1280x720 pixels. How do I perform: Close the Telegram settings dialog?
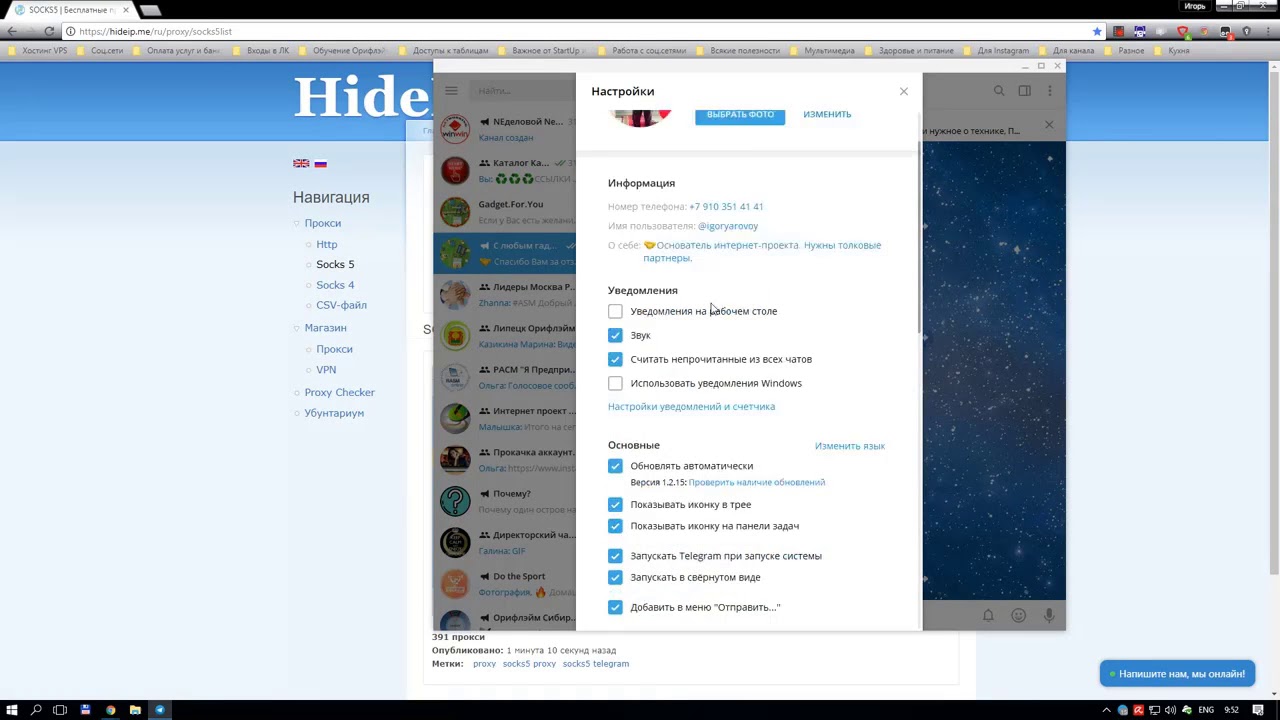pos(903,91)
